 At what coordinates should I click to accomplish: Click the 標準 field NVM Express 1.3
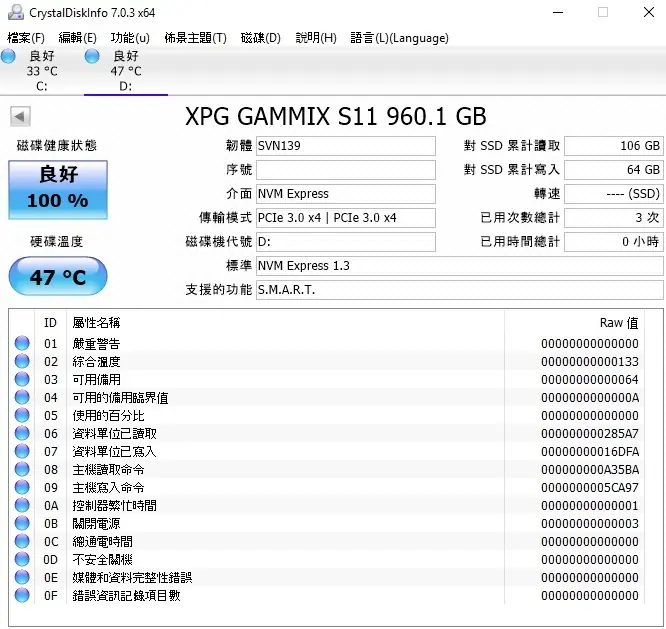coord(460,266)
